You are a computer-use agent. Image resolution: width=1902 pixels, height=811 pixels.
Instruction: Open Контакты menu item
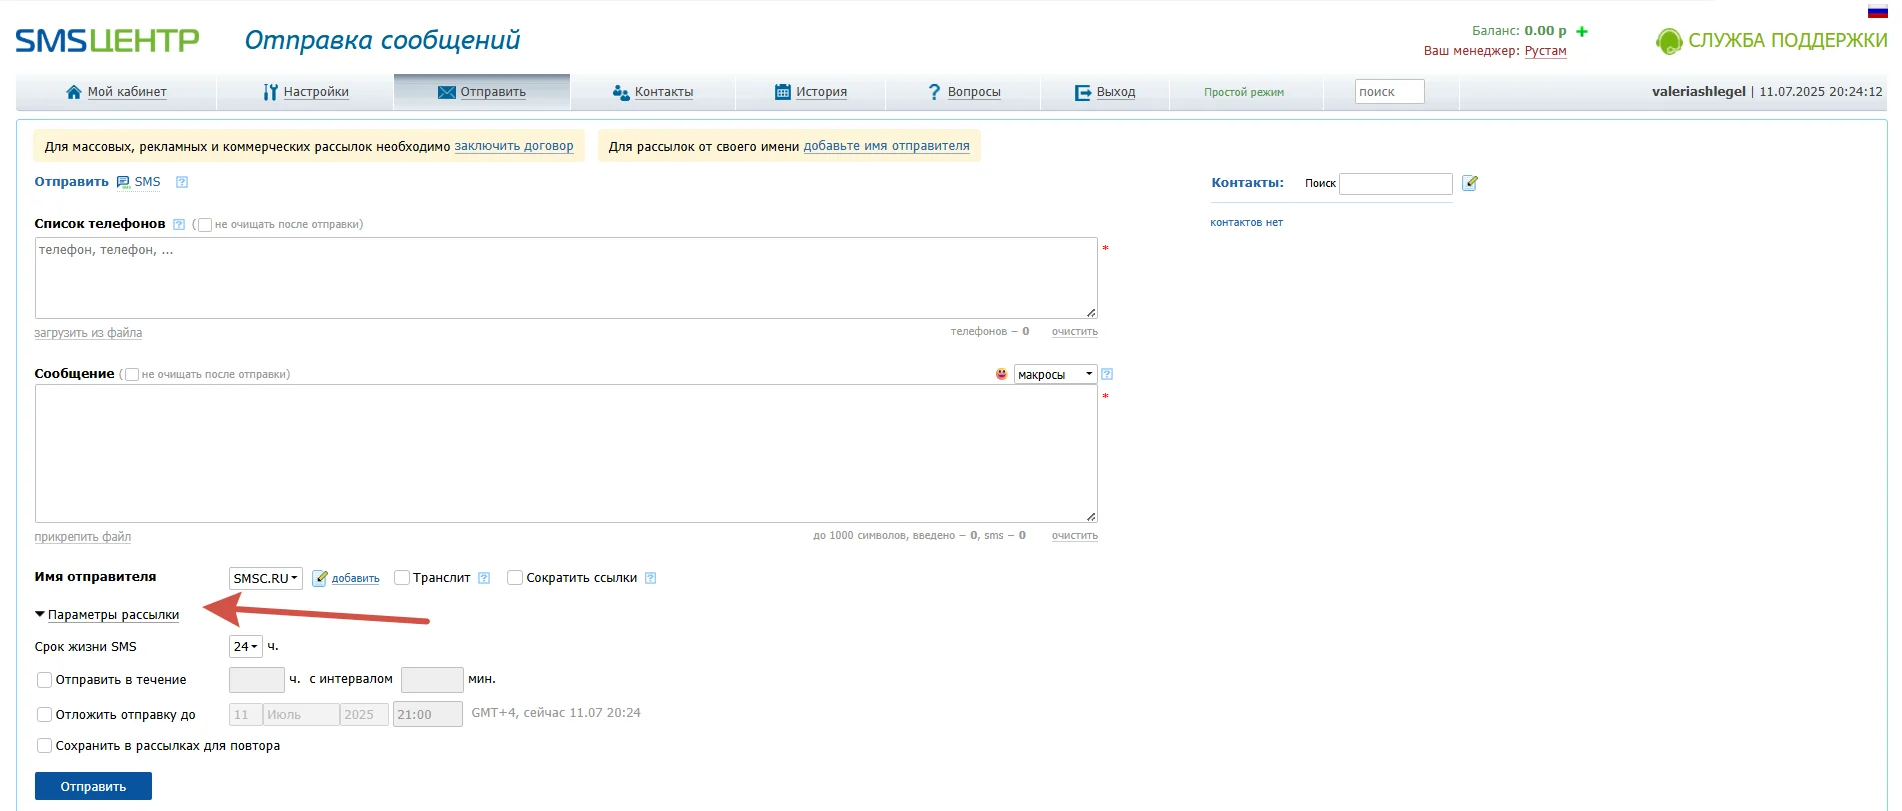653,92
